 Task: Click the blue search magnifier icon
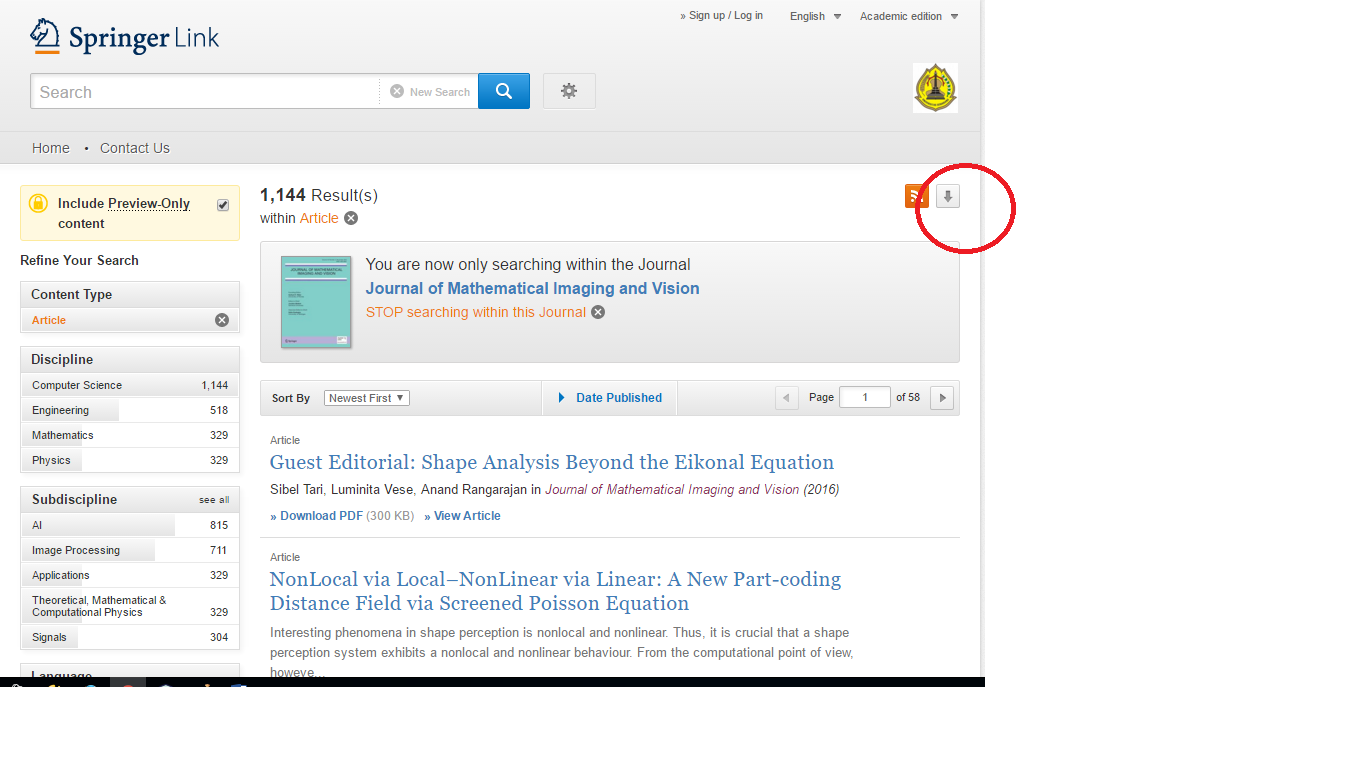coord(503,90)
